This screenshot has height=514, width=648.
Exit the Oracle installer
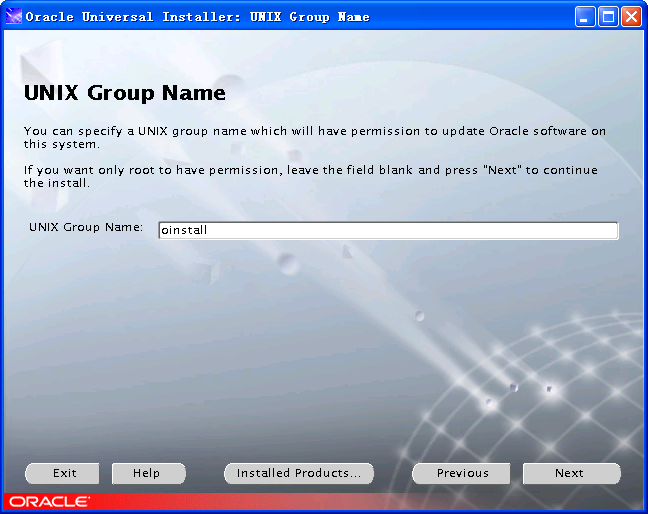[x=64, y=473]
